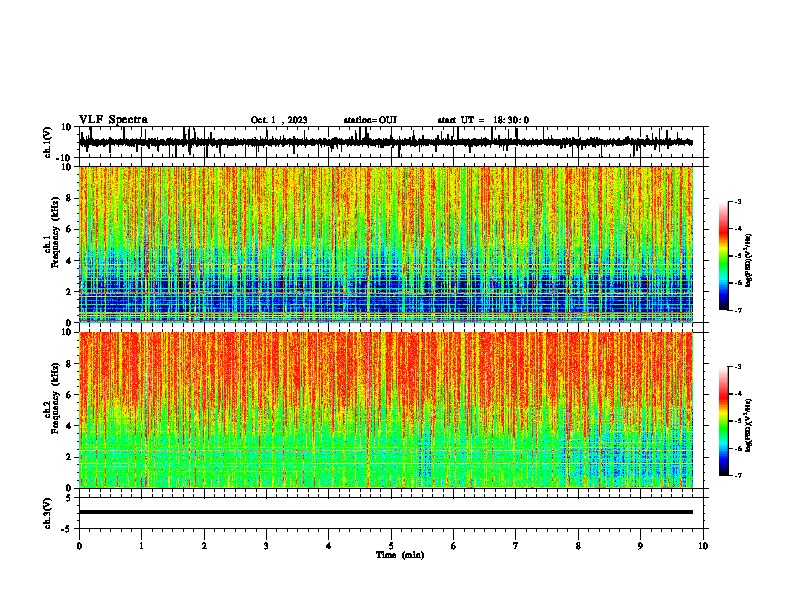This screenshot has height=612, width=792.
Task: Click the "-3" value on ch.2 color bar
Action: click(737, 367)
